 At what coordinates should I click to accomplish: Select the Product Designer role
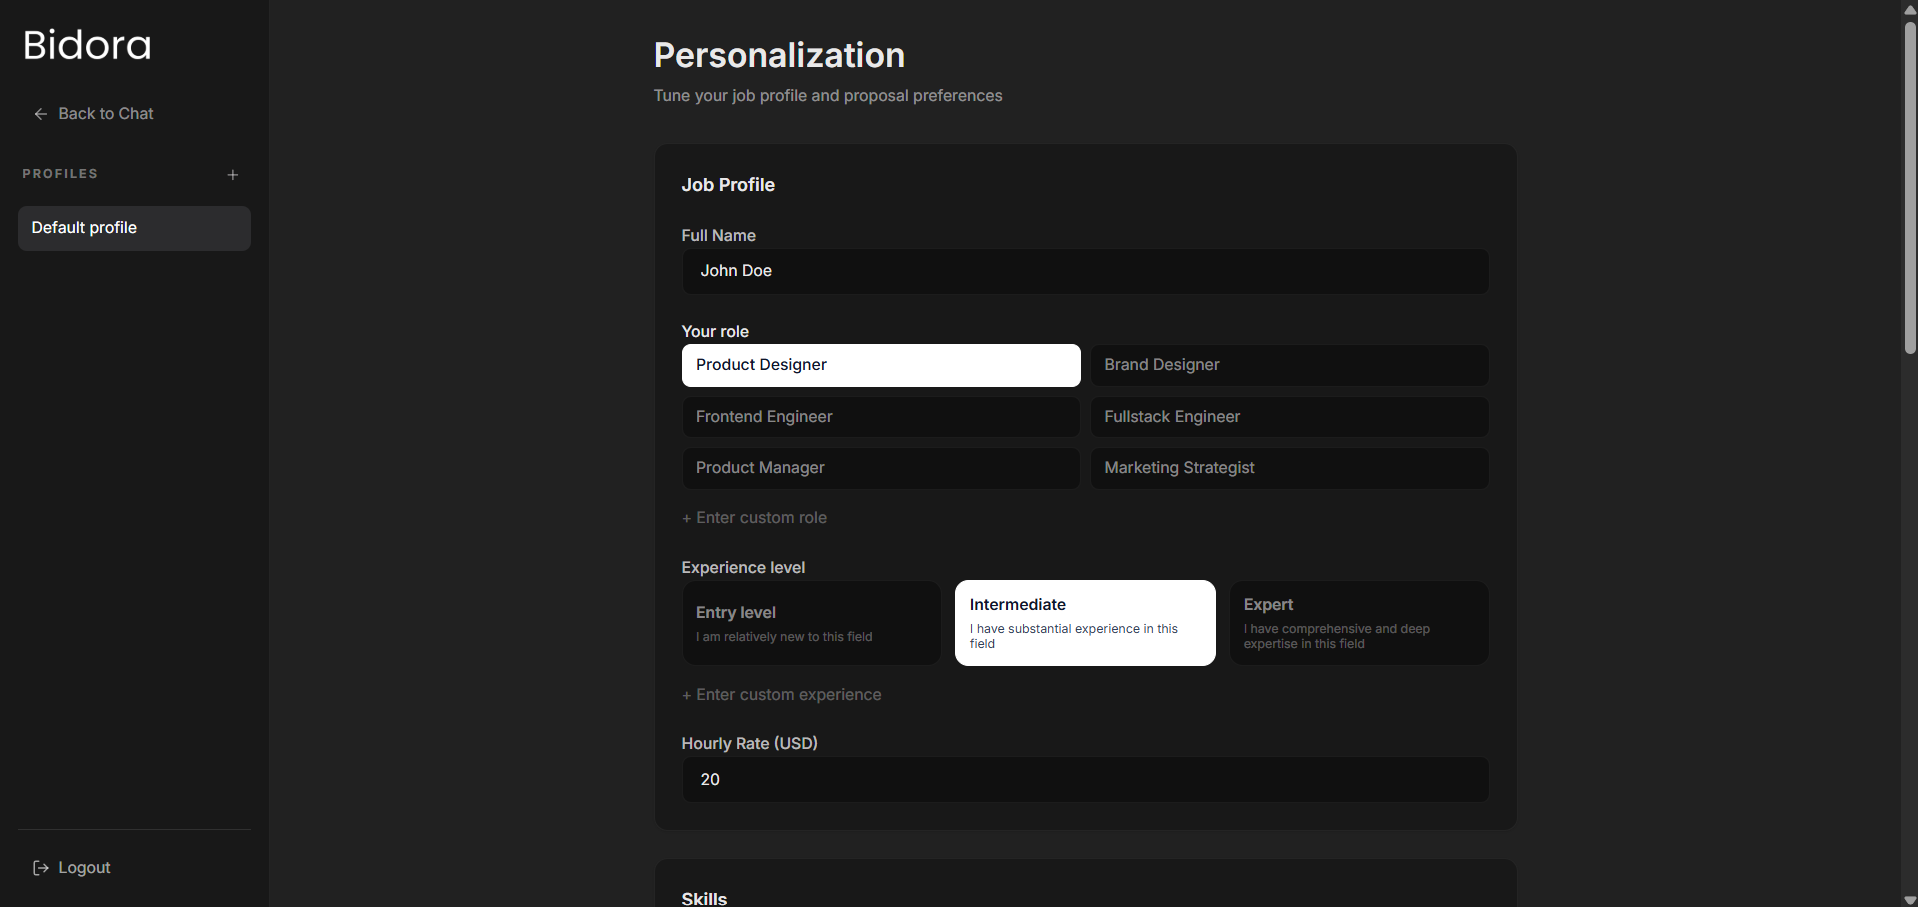[880, 365]
